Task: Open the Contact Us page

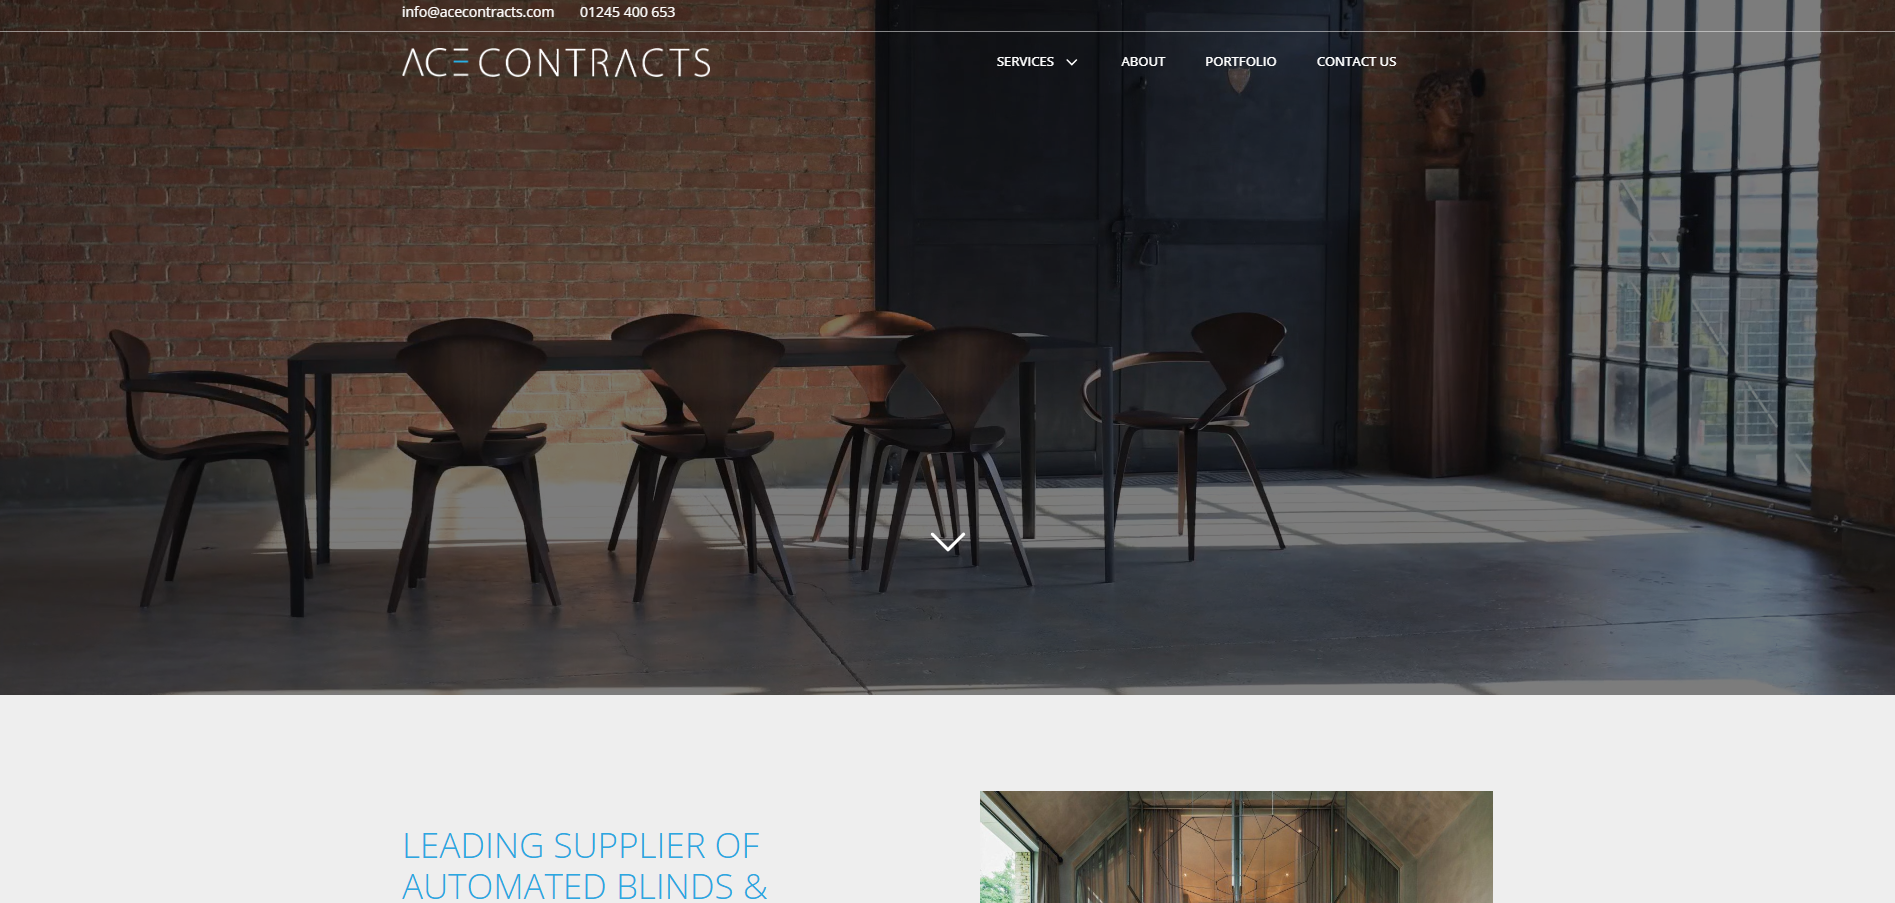Action: pyautogui.click(x=1356, y=61)
